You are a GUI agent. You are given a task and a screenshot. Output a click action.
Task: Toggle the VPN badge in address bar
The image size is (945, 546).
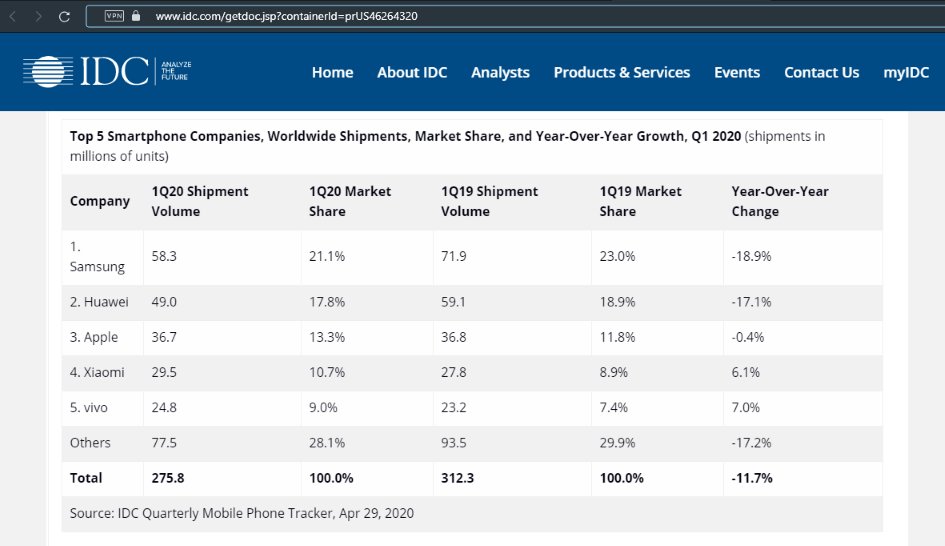click(x=114, y=16)
